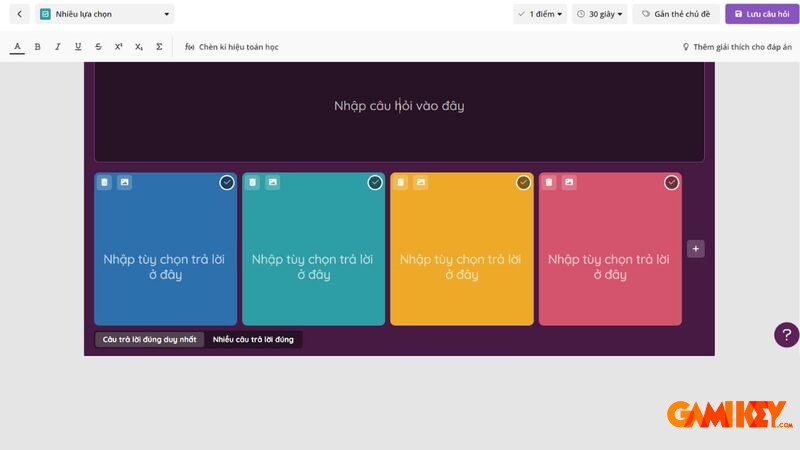Click the back arrow button
The image size is (800, 450).
(x=19, y=14)
